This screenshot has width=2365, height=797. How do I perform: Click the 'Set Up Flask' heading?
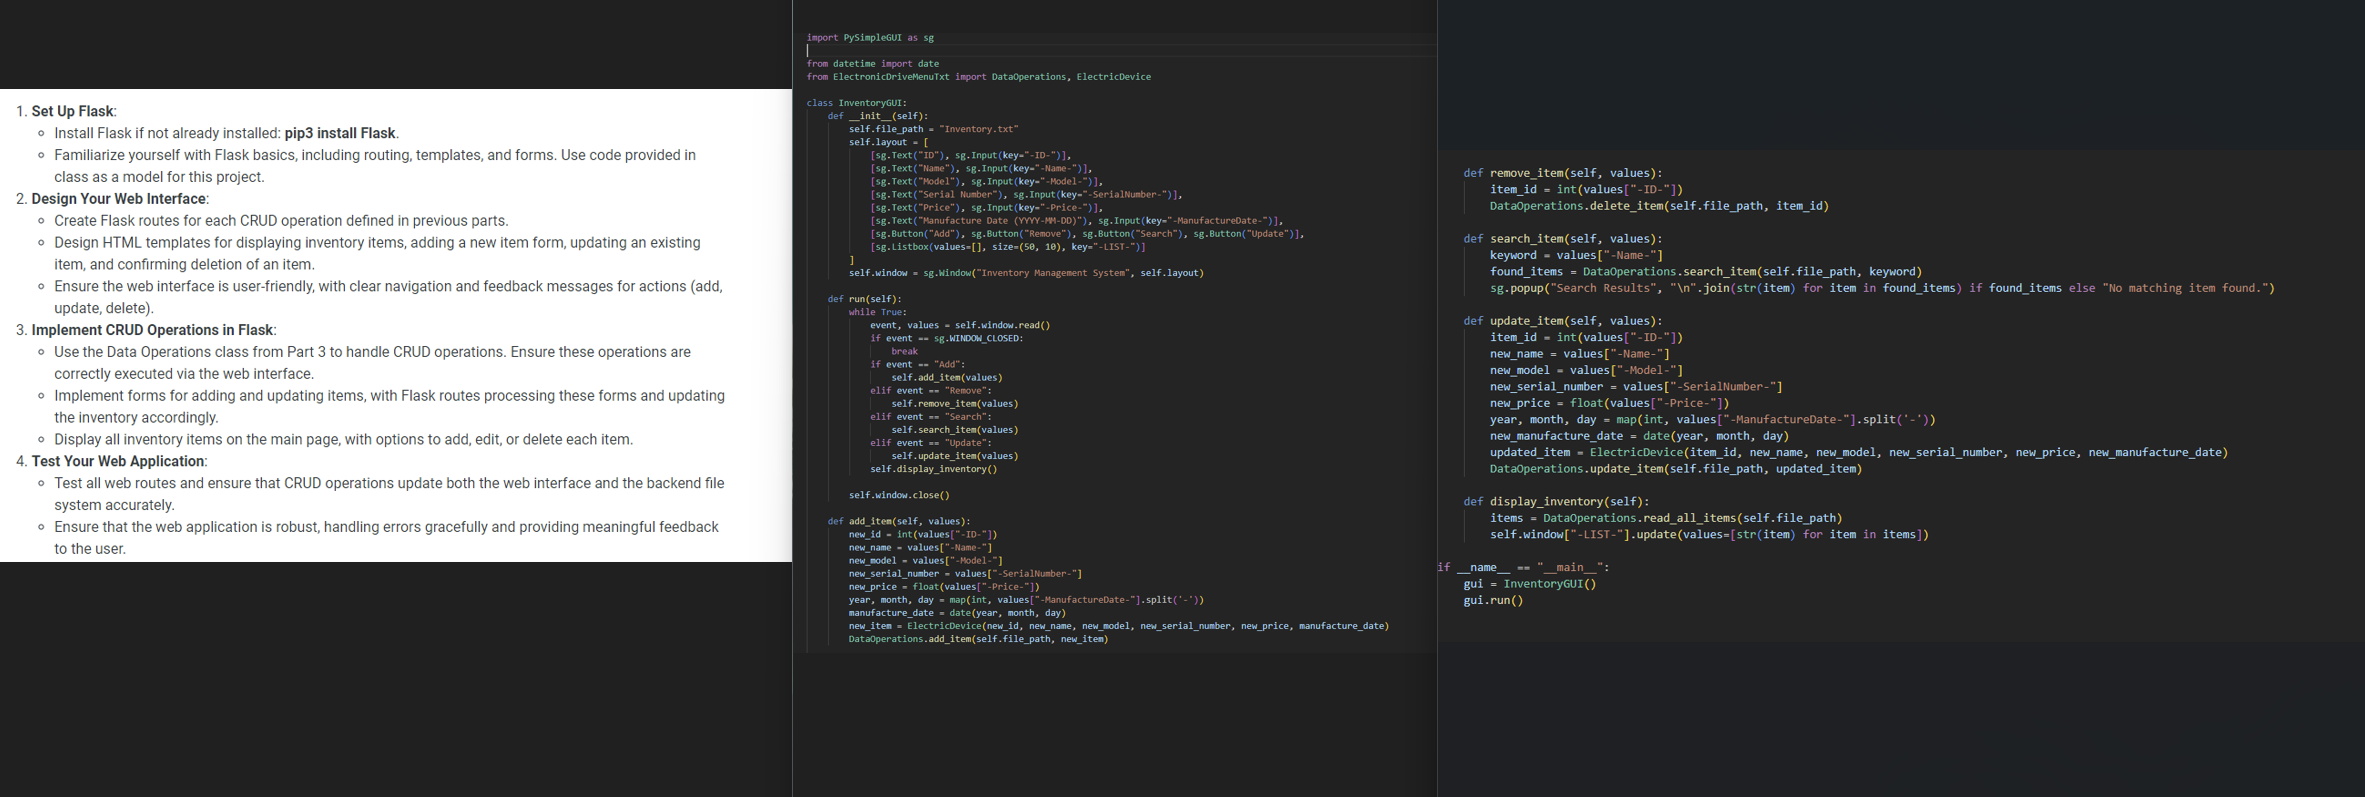73,111
